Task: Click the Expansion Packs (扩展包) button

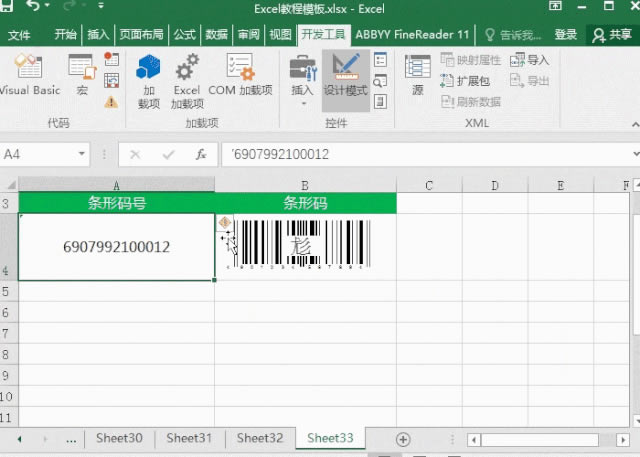Action: click(466, 81)
